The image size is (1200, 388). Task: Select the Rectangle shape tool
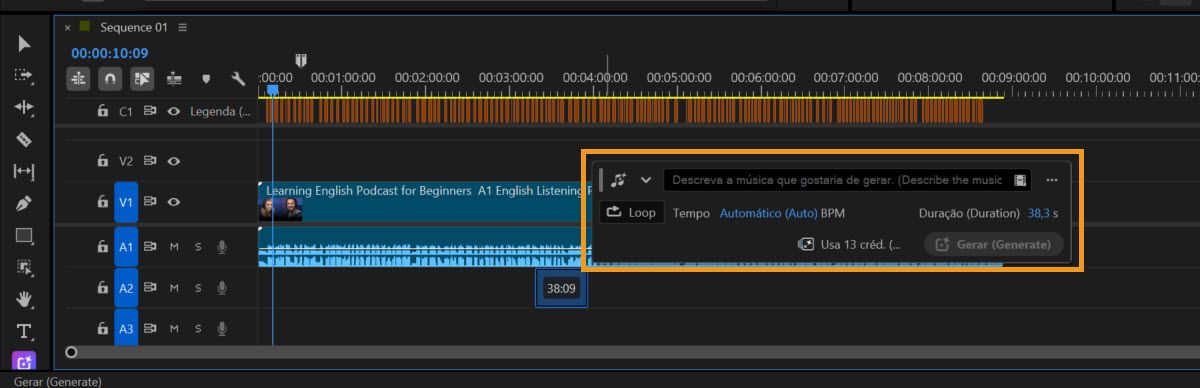click(x=24, y=236)
